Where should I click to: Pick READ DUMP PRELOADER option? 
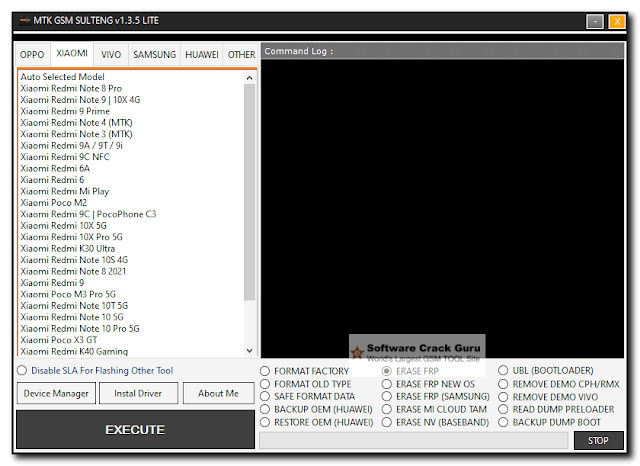[x=556, y=409]
